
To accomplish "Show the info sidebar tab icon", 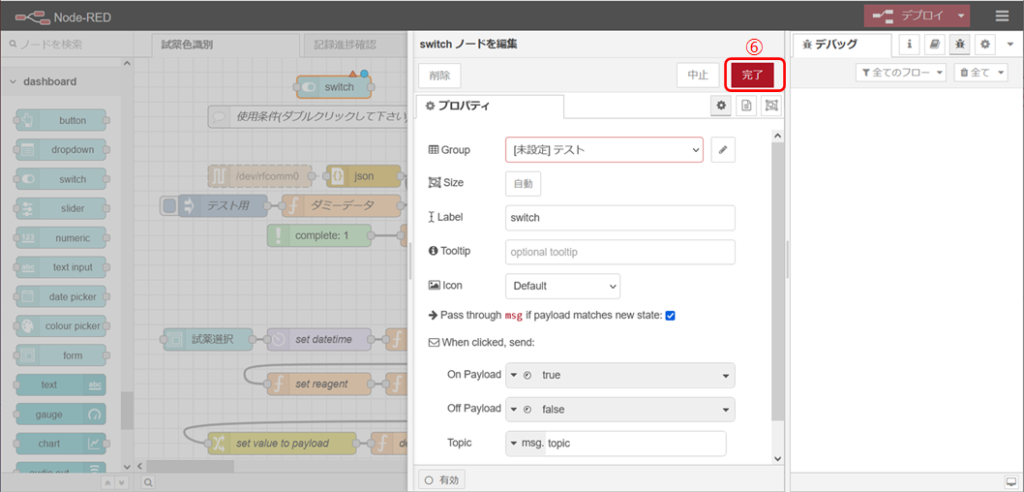I will click(x=909, y=45).
